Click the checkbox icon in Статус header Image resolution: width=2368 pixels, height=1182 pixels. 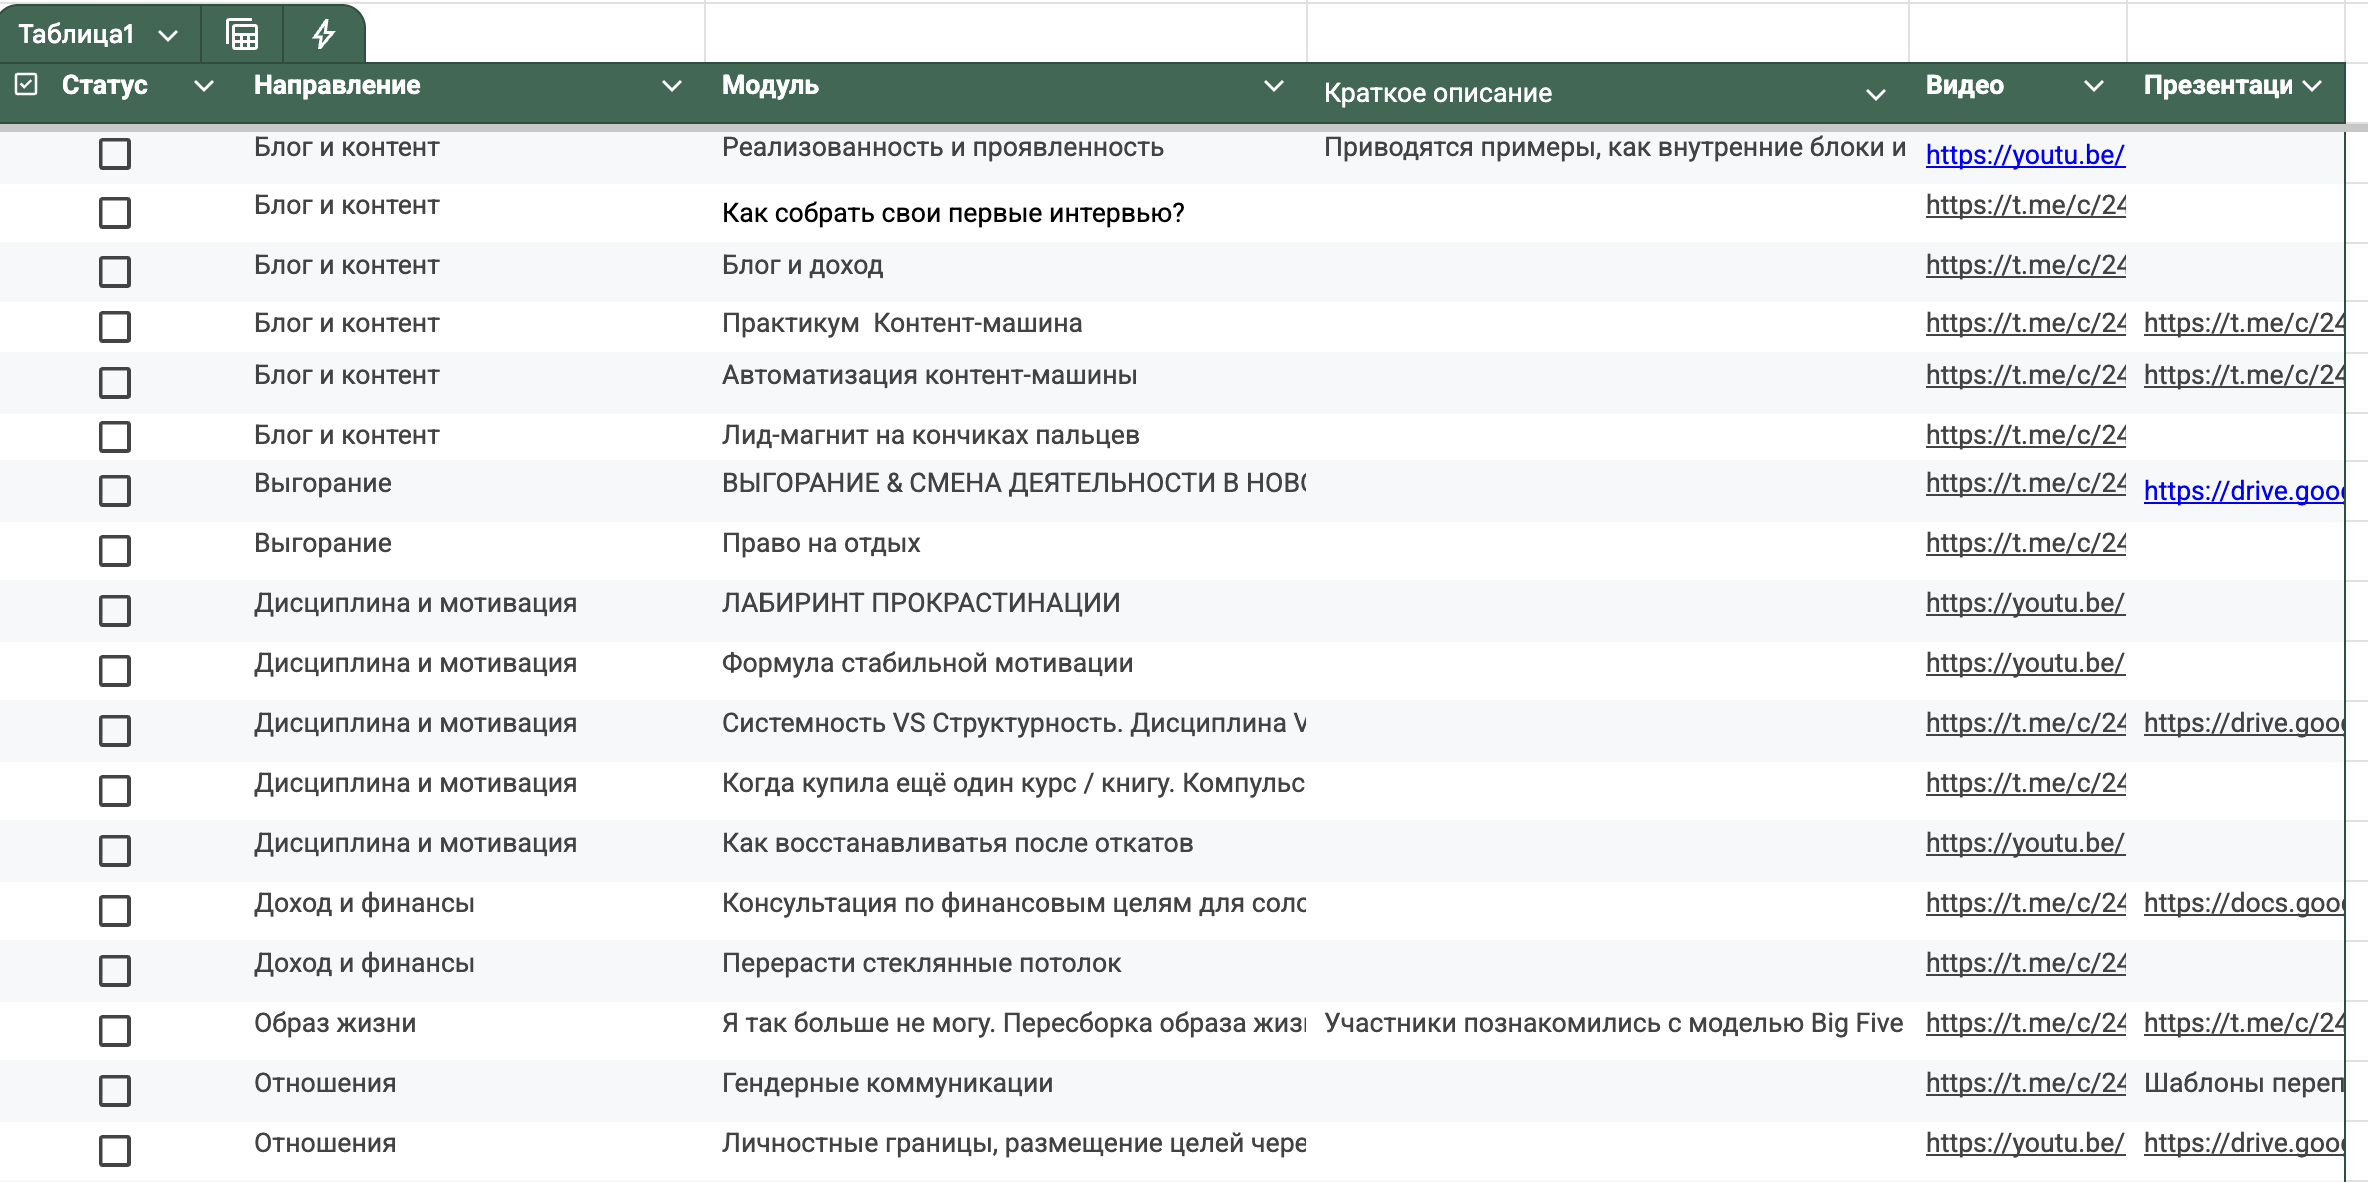click(x=27, y=84)
